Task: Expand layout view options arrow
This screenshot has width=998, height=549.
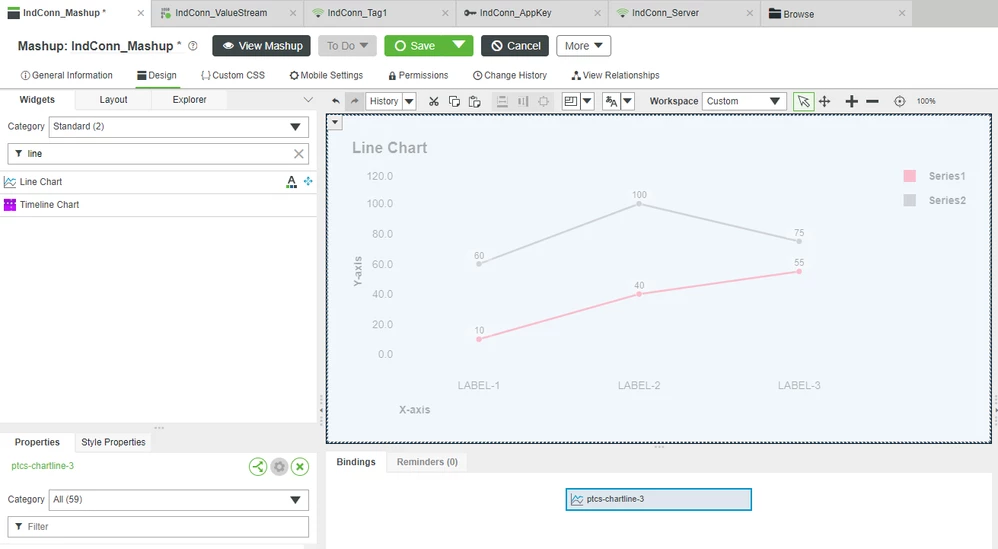Action: pos(587,101)
